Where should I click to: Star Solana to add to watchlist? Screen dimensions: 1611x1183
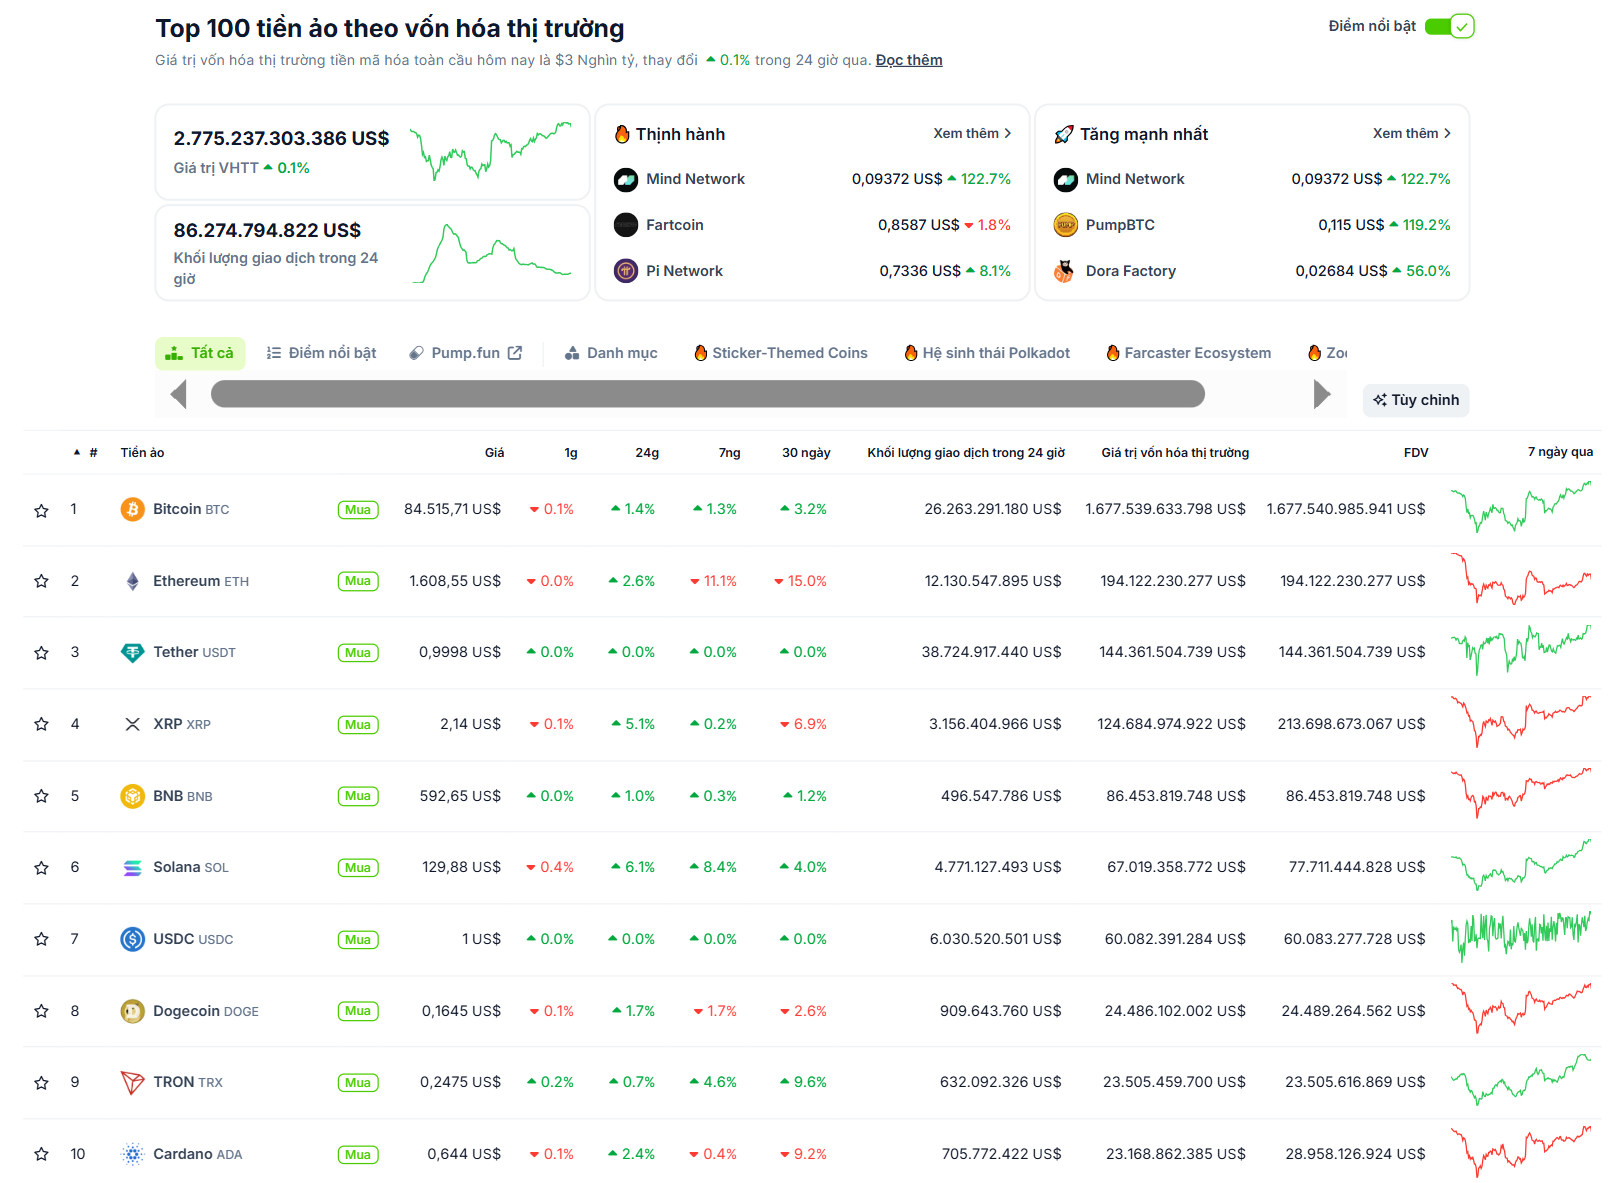[41, 868]
